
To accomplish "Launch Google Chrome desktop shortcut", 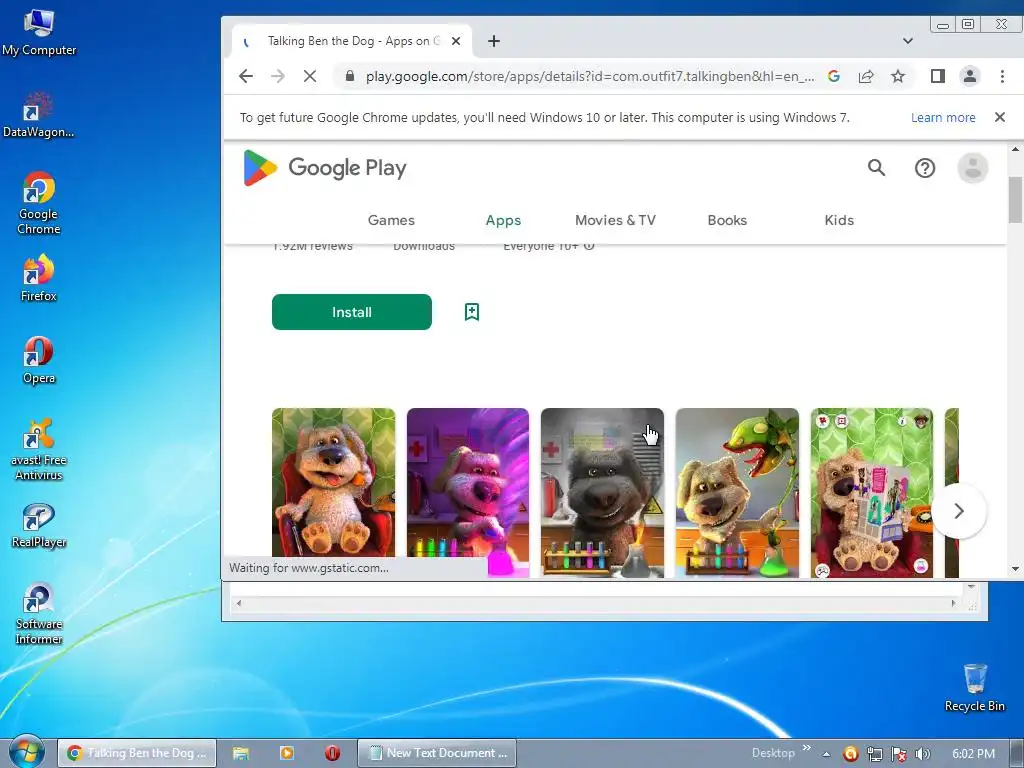I will pos(39,203).
